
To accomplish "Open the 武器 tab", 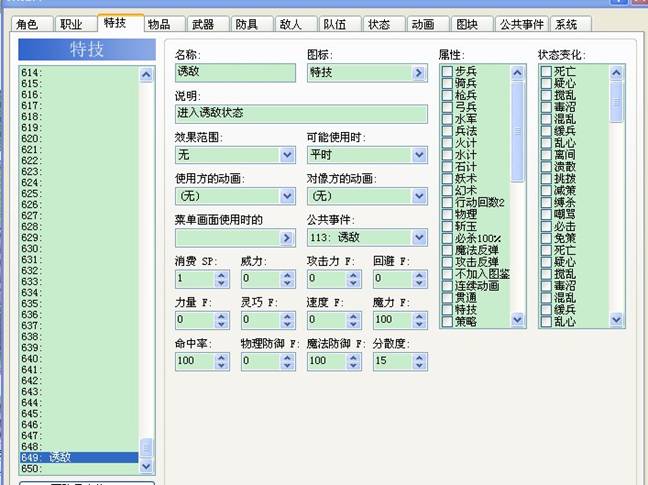I will point(208,24).
